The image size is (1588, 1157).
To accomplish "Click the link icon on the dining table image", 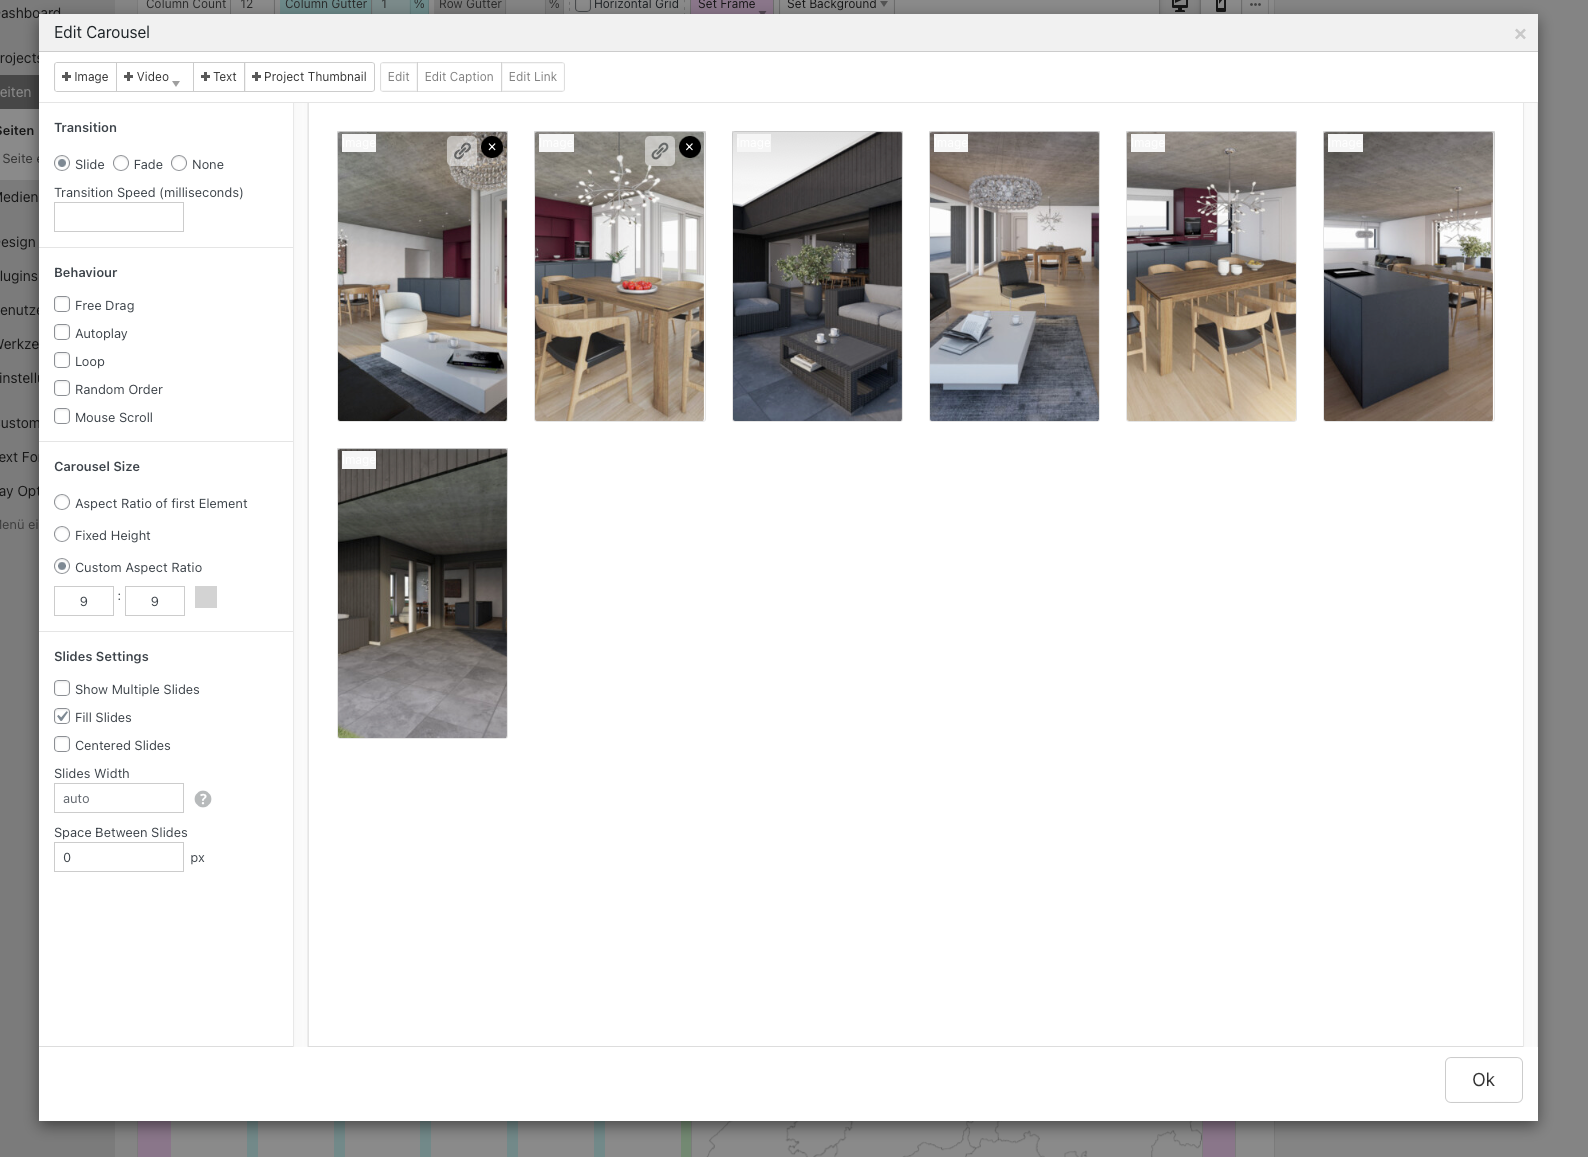I will tap(660, 151).
